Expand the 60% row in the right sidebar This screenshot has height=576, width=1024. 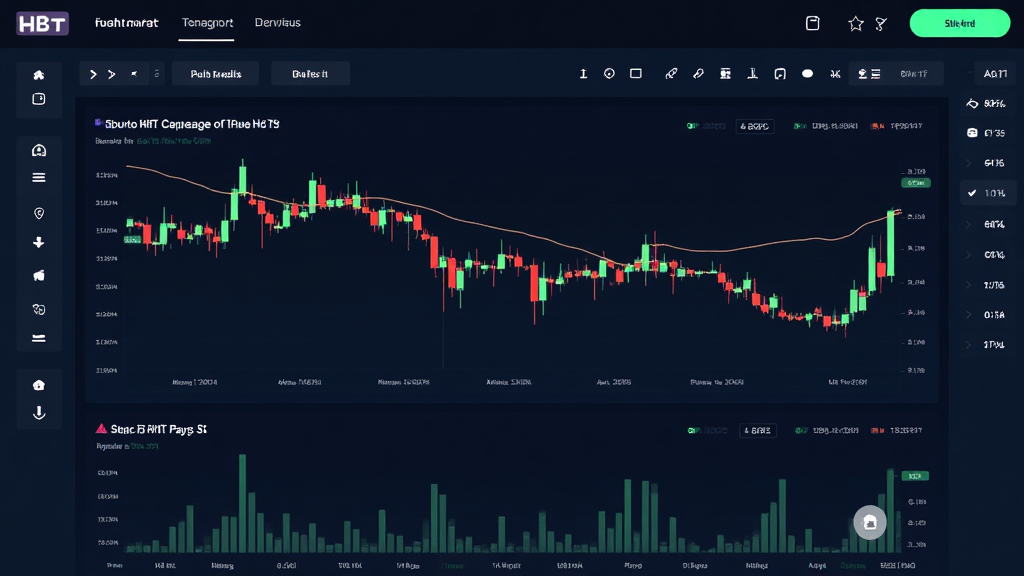(988, 223)
